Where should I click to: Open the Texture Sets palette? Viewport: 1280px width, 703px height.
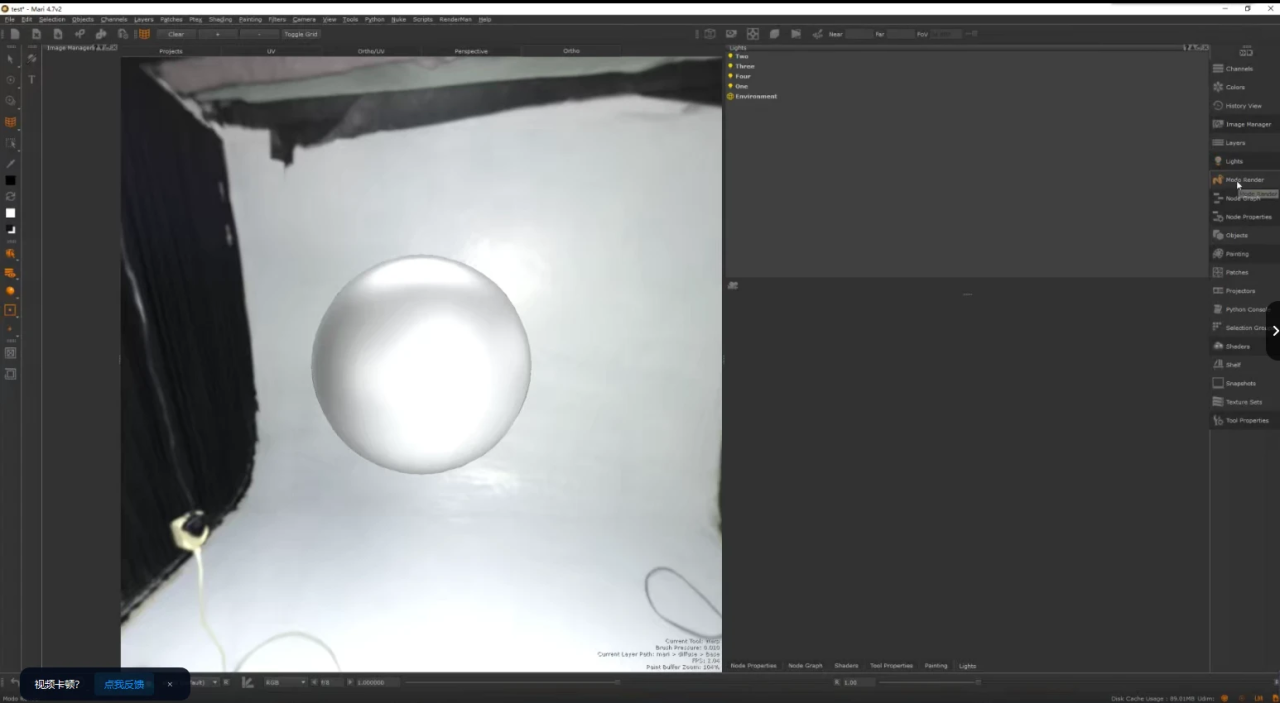tap(1243, 402)
